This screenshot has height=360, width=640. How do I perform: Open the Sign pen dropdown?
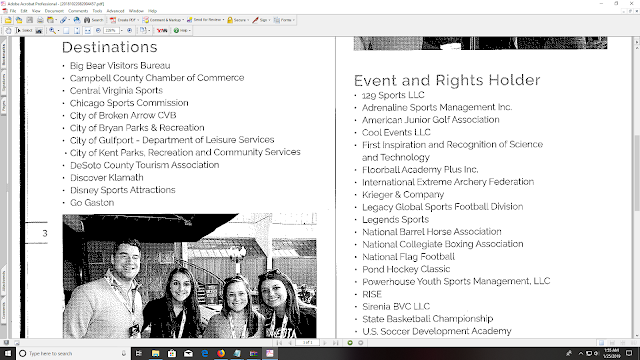[x=261, y=20]
